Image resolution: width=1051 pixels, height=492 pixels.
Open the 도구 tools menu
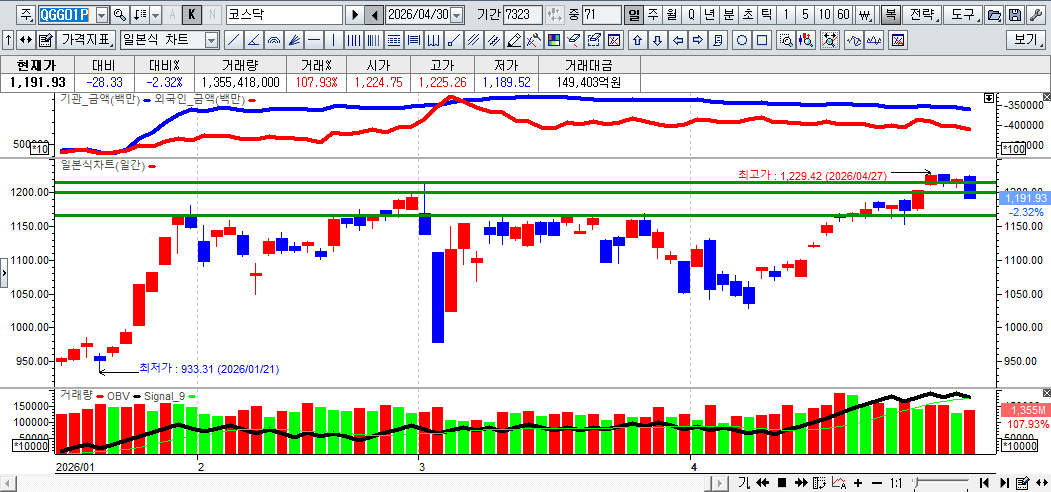point(962,15)
